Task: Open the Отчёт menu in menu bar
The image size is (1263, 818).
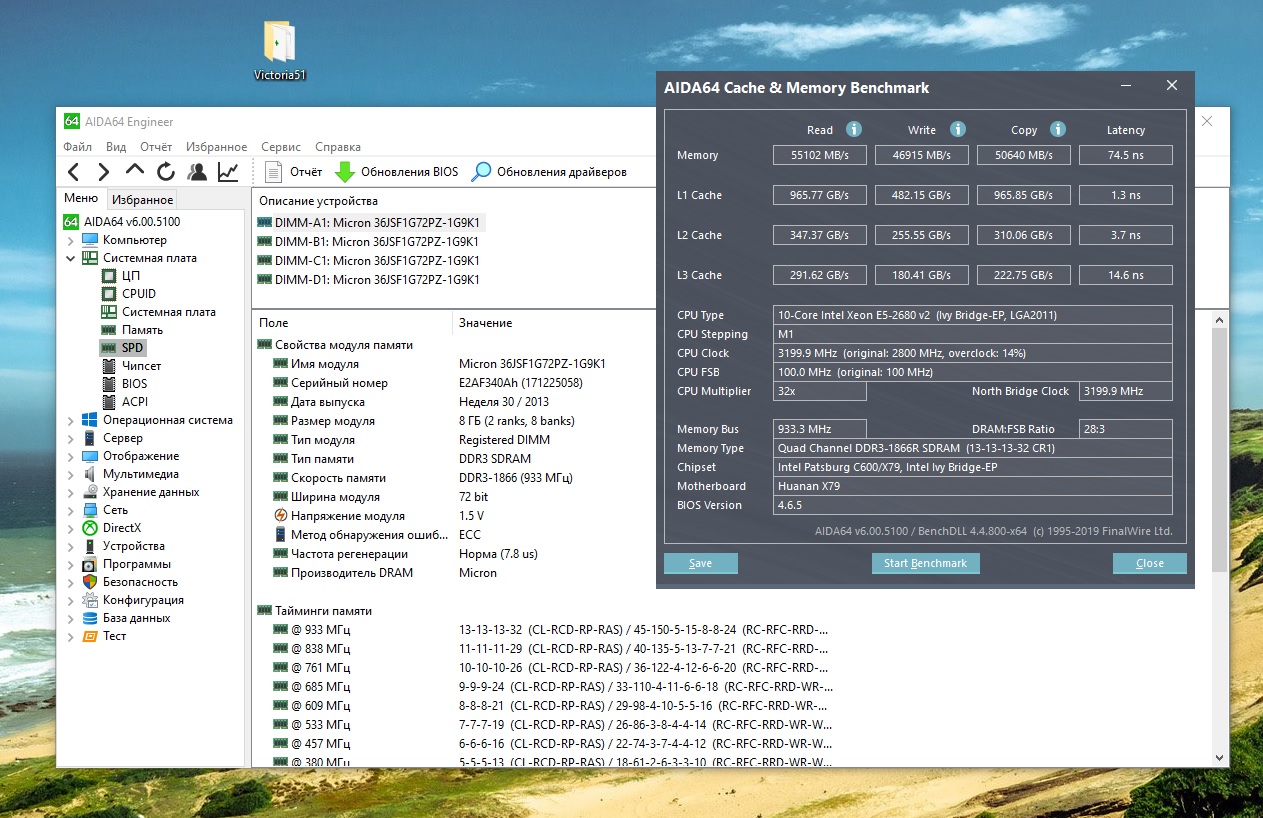Action: point(156,147)
